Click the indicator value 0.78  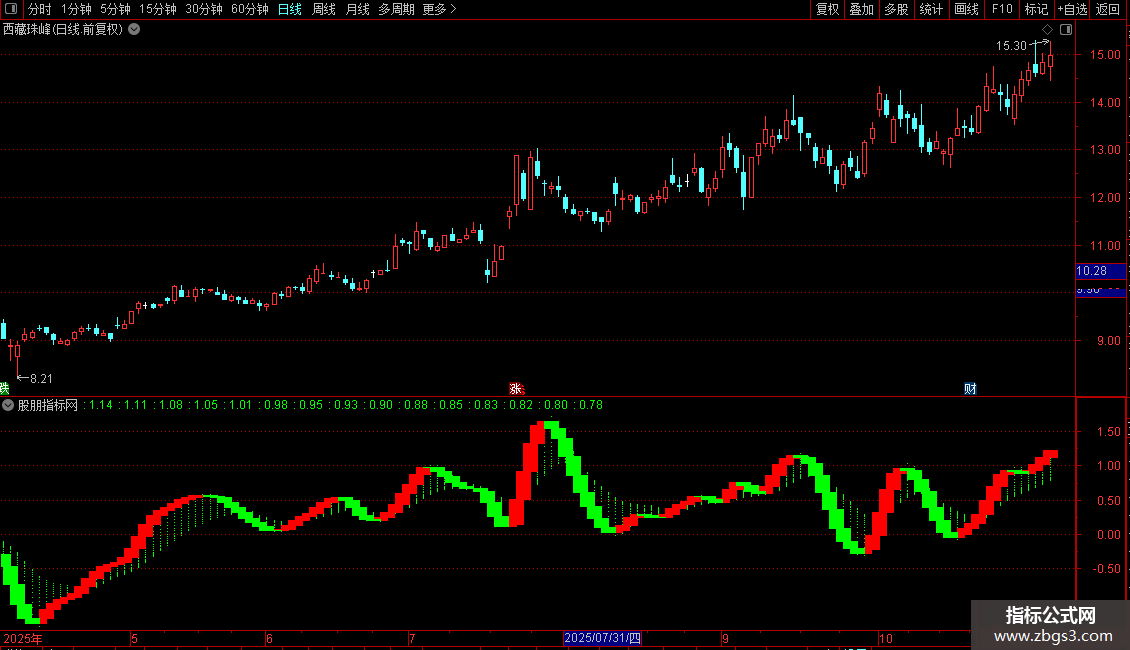pyautogui.click(x=591, y=405)
